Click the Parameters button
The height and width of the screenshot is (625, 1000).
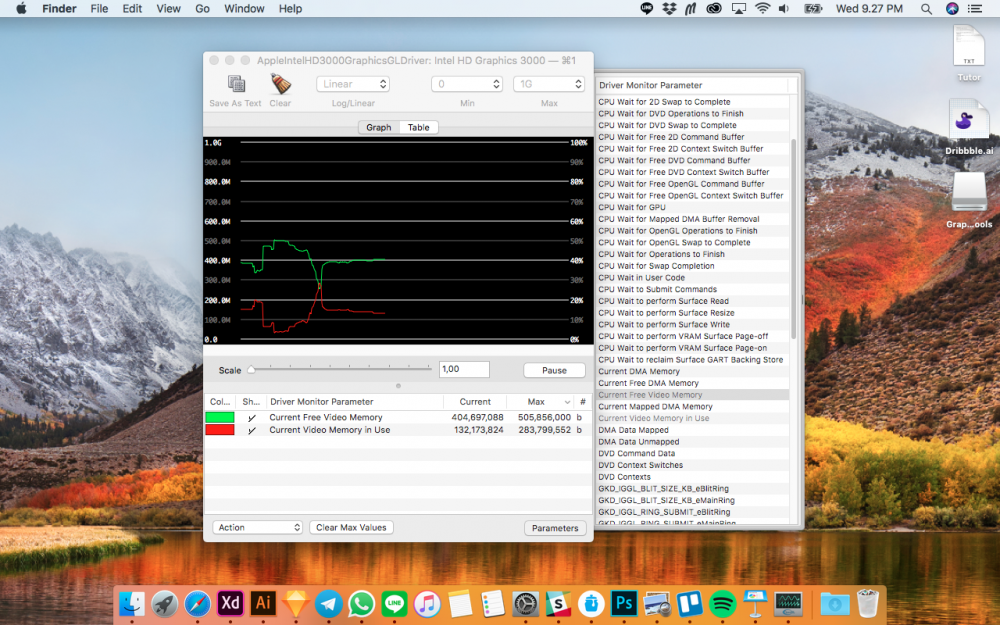(555, 528)
